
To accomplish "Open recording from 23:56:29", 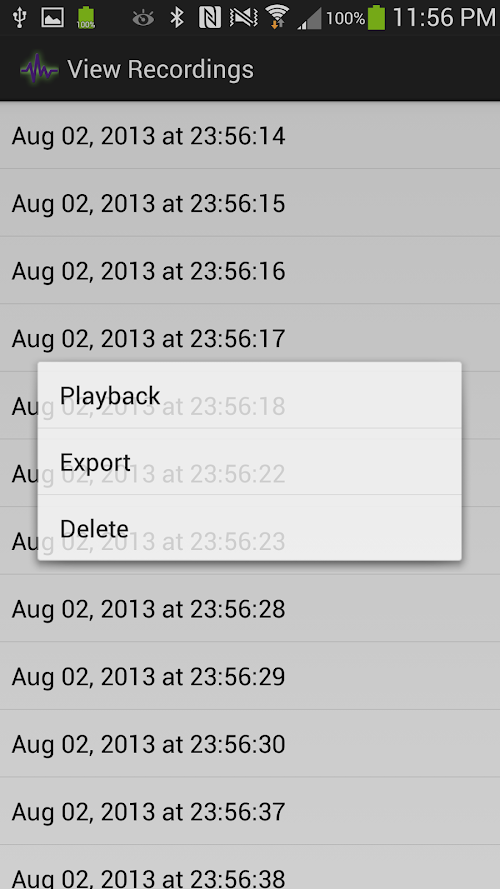I will pos(250,676).
